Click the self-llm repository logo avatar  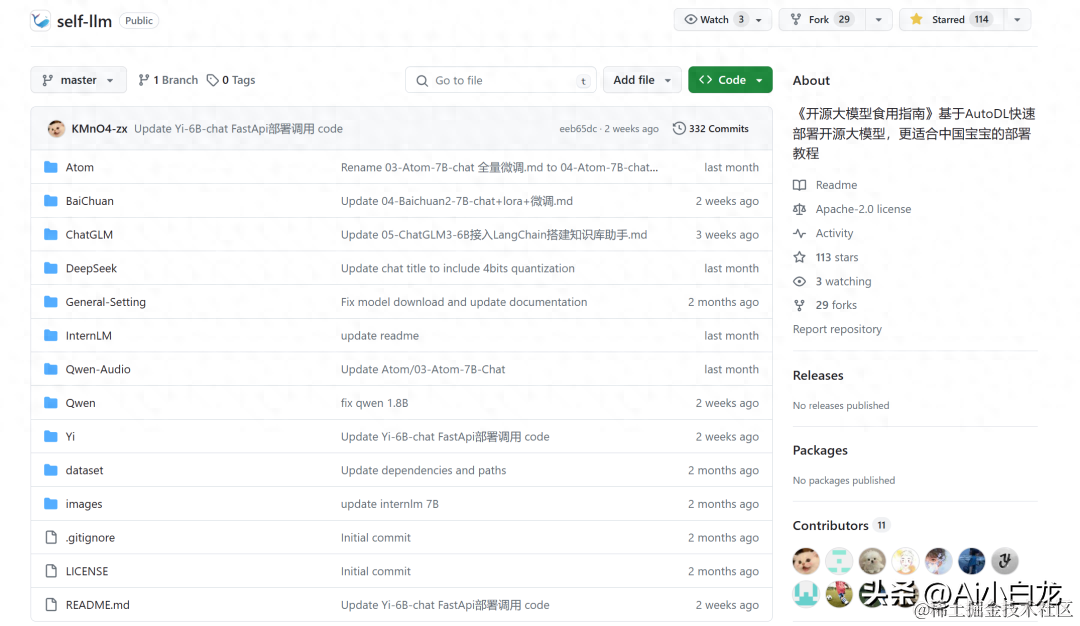click(x=41, y=21)
